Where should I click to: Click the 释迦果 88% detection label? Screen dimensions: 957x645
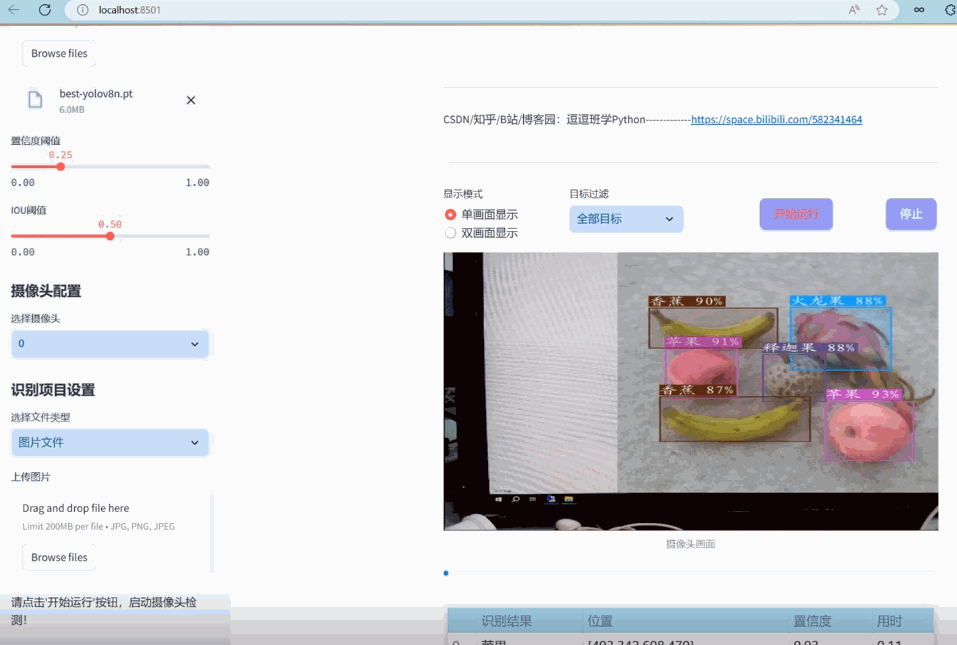click(809, 348)
